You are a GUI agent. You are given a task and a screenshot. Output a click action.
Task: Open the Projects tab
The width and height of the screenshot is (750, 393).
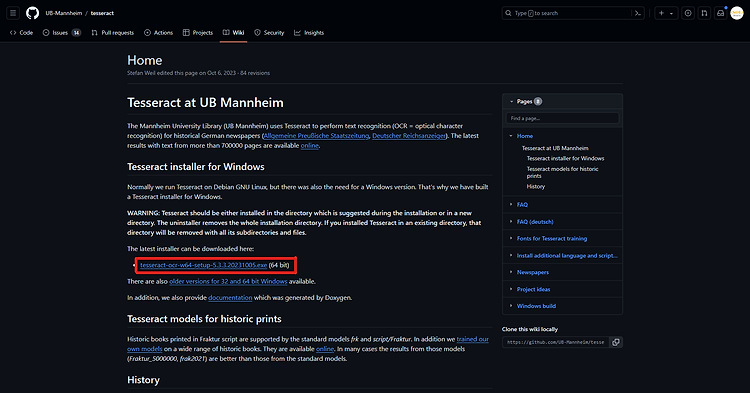pos(198,33)
